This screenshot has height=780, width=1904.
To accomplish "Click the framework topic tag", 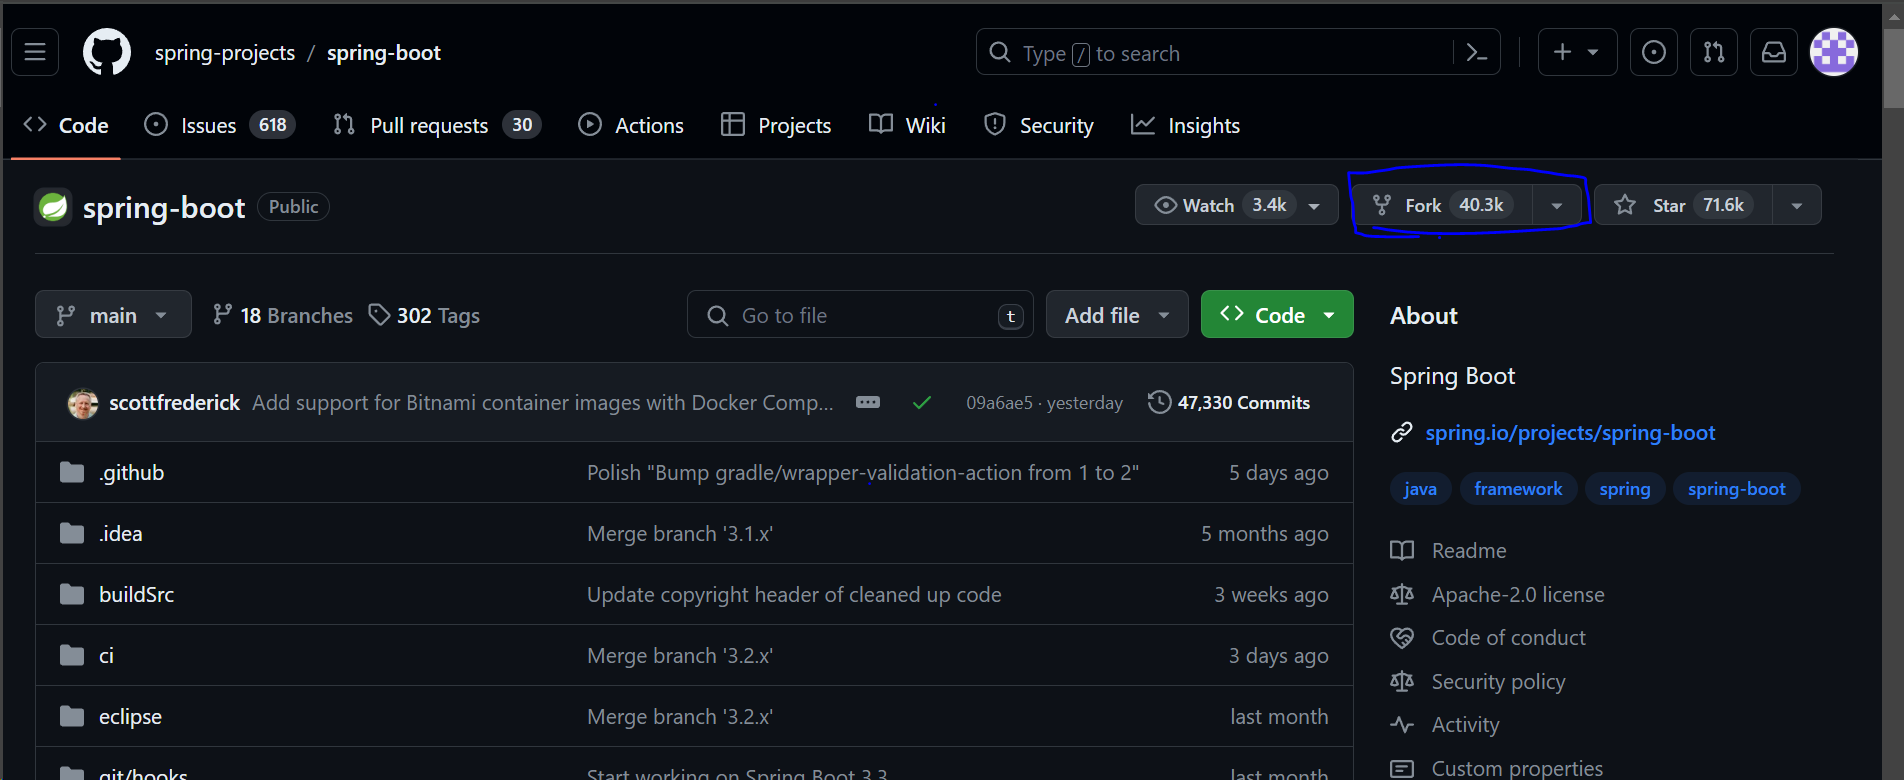I will click(1518, 488).
